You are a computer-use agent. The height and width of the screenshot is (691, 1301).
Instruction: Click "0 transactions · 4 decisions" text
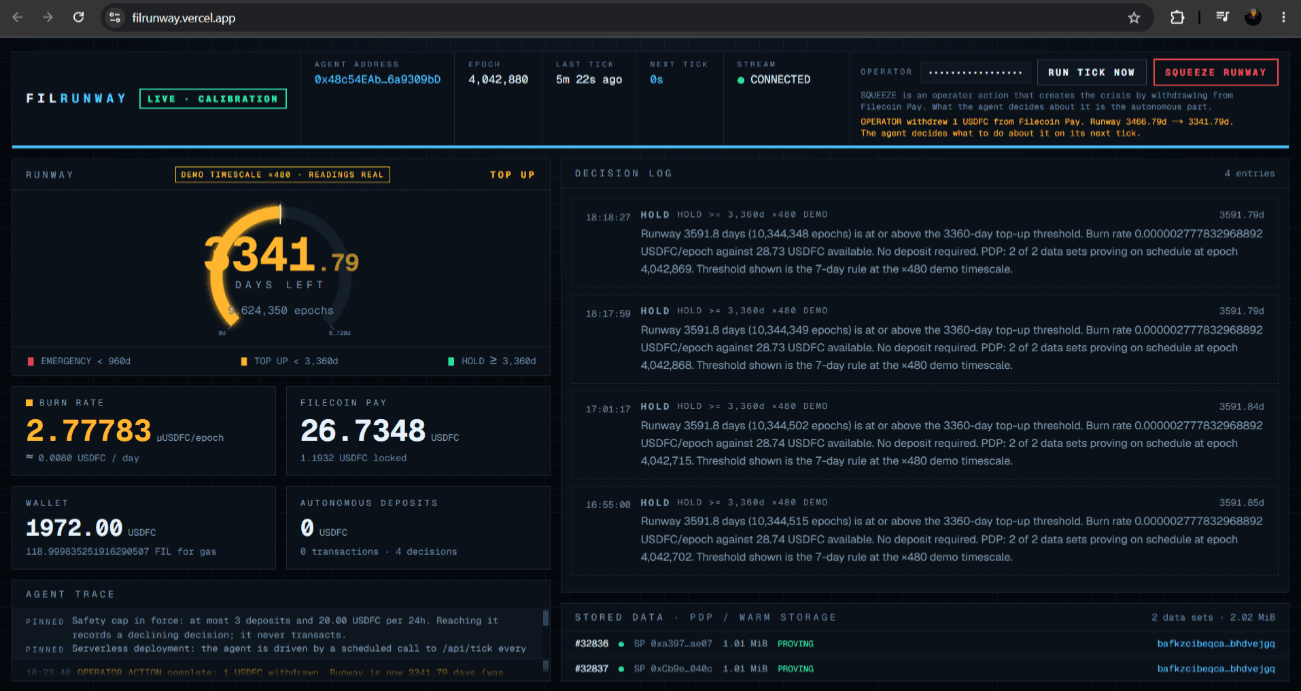(x=379, y=552)
